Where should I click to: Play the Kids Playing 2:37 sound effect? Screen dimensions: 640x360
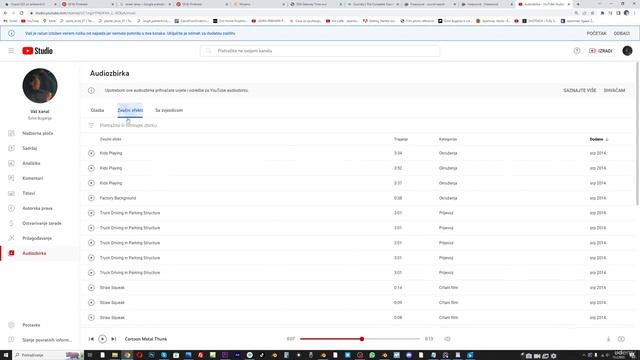pyautogui.click(x=91, y=183)
